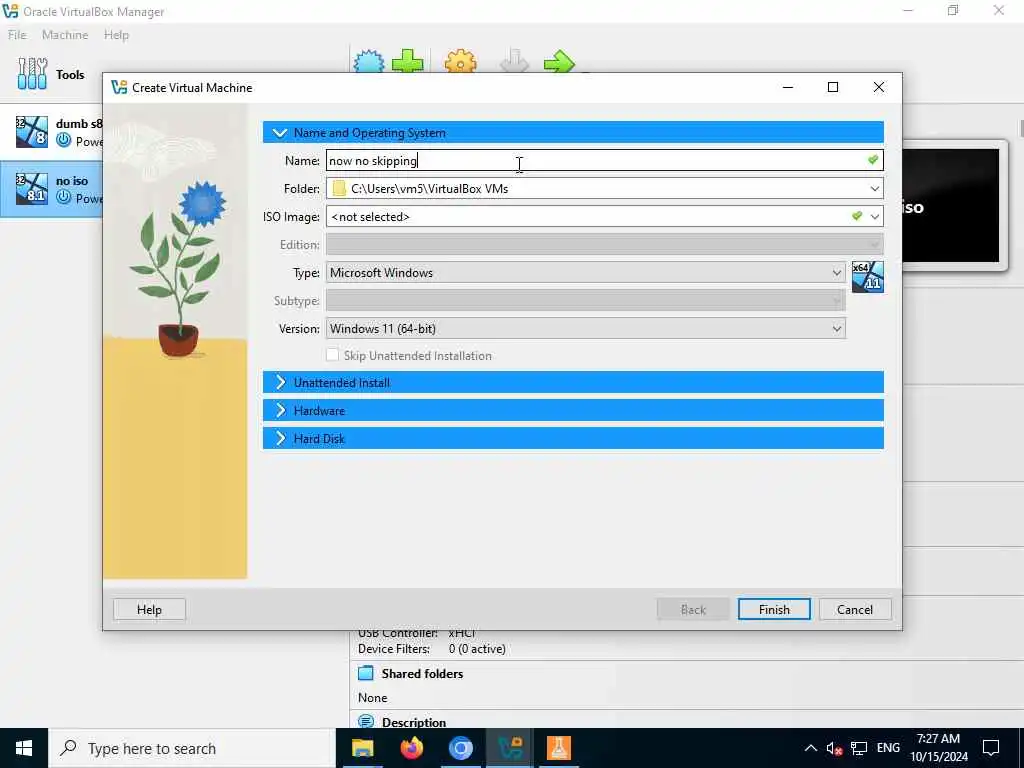The height and width of the screenshot is (768, 1024).
Task: Close the Create Virtual Machine dialog
Action: 879,87
